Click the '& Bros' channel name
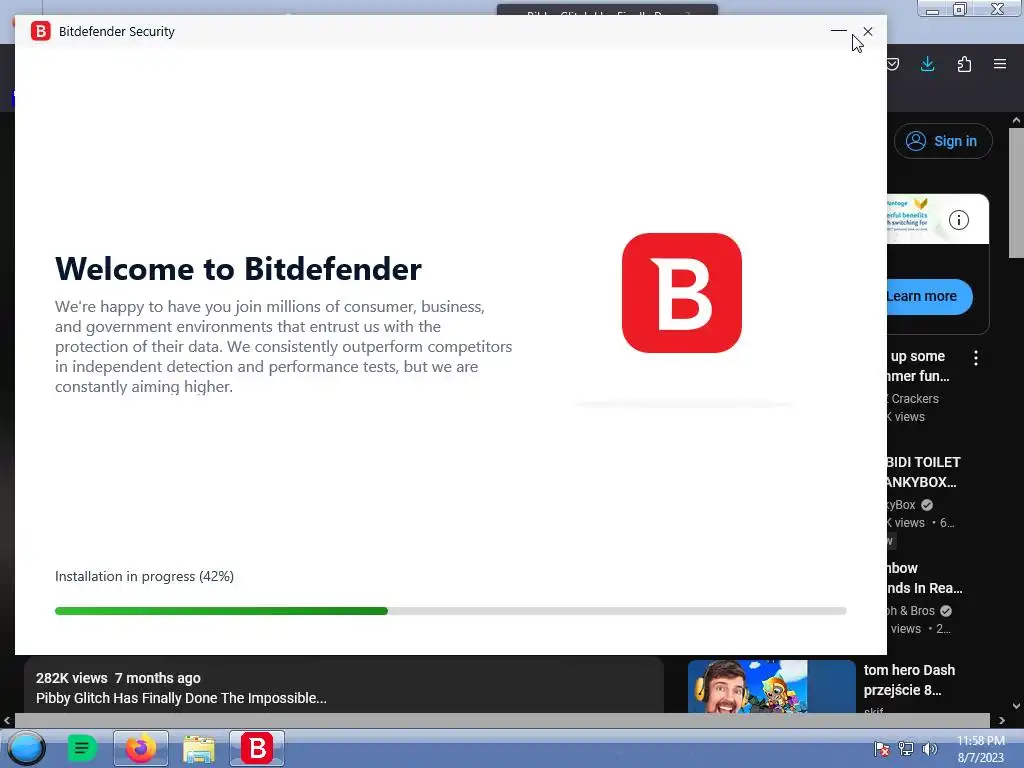This screenshot has width=1024, height=768. coord(911,611)
